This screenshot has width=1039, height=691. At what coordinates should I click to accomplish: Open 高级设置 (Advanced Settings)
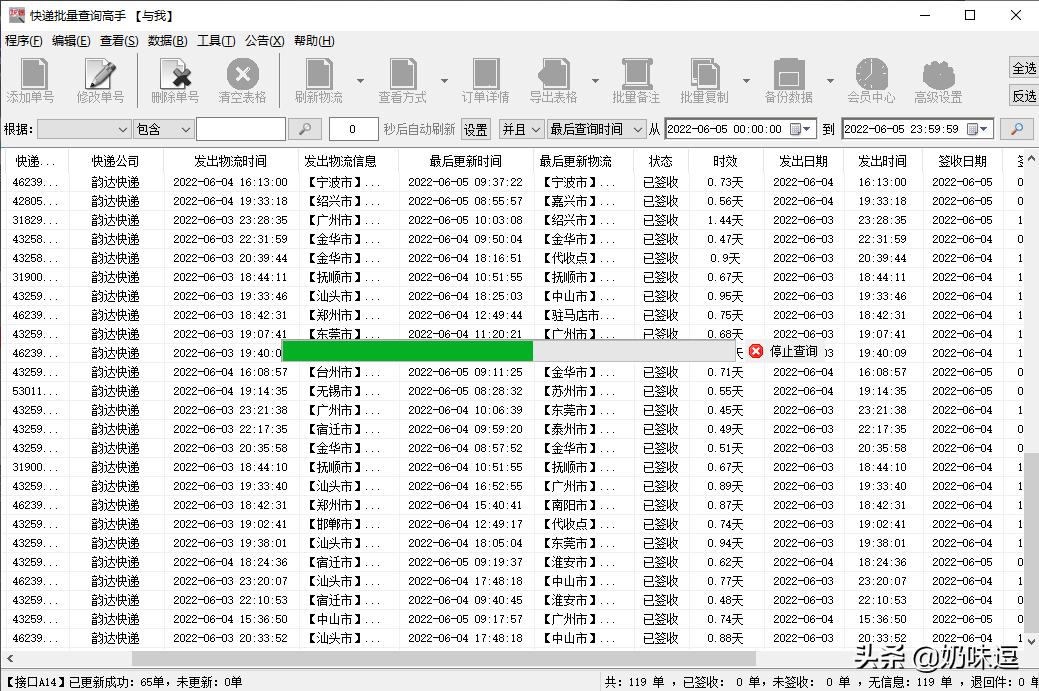pos(937,80)
